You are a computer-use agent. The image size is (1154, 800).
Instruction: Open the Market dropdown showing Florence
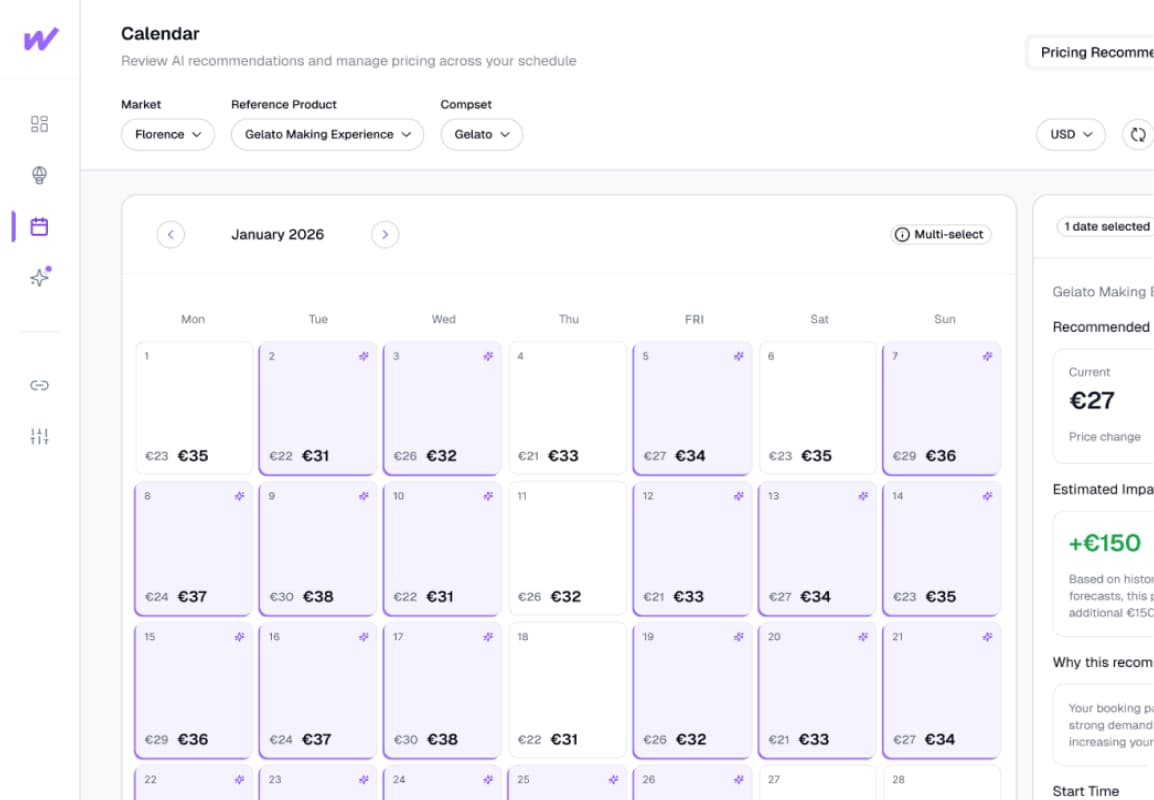(168, 135)
